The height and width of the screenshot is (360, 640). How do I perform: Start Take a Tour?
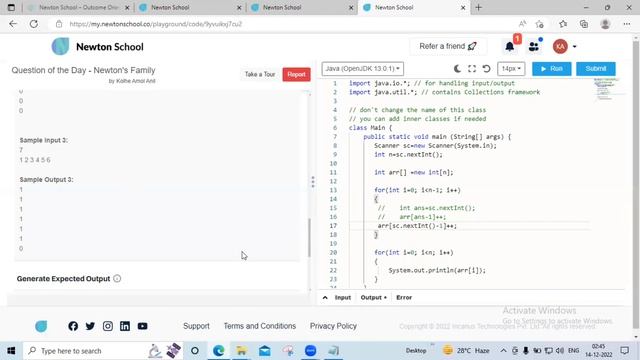pos(260,74)
